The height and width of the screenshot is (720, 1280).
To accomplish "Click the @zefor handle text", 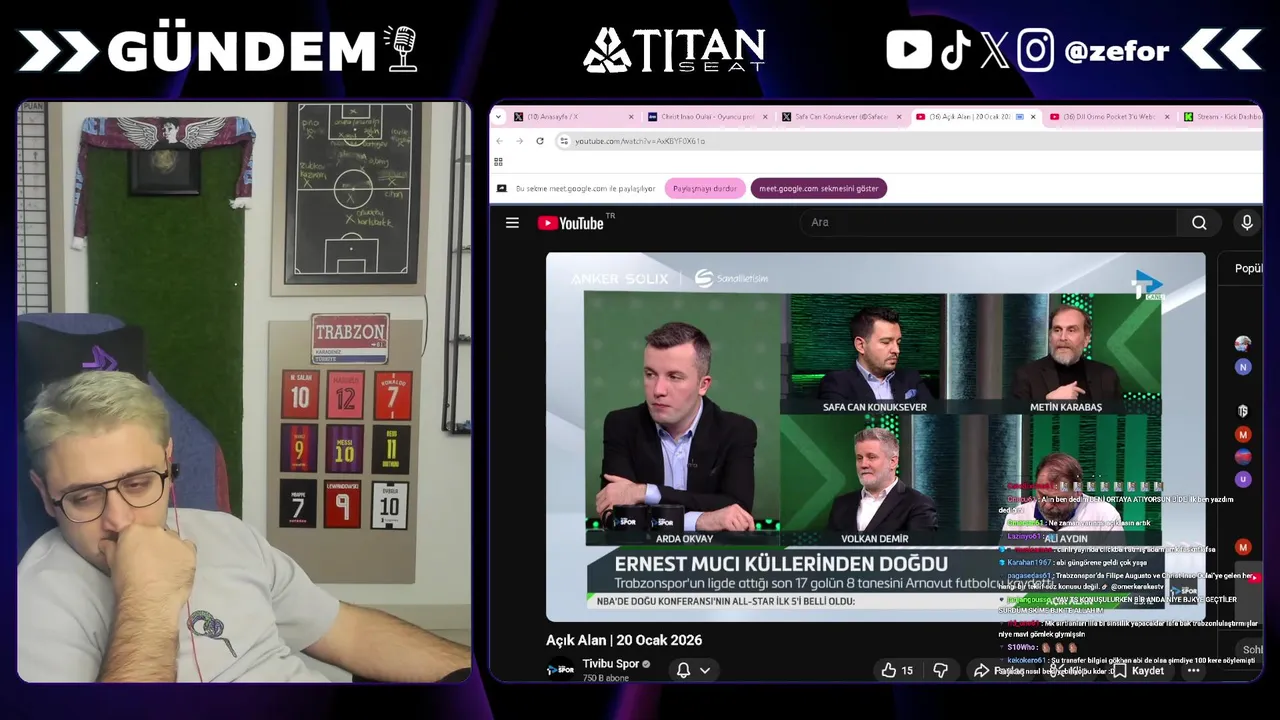I will click(1116, 51).
